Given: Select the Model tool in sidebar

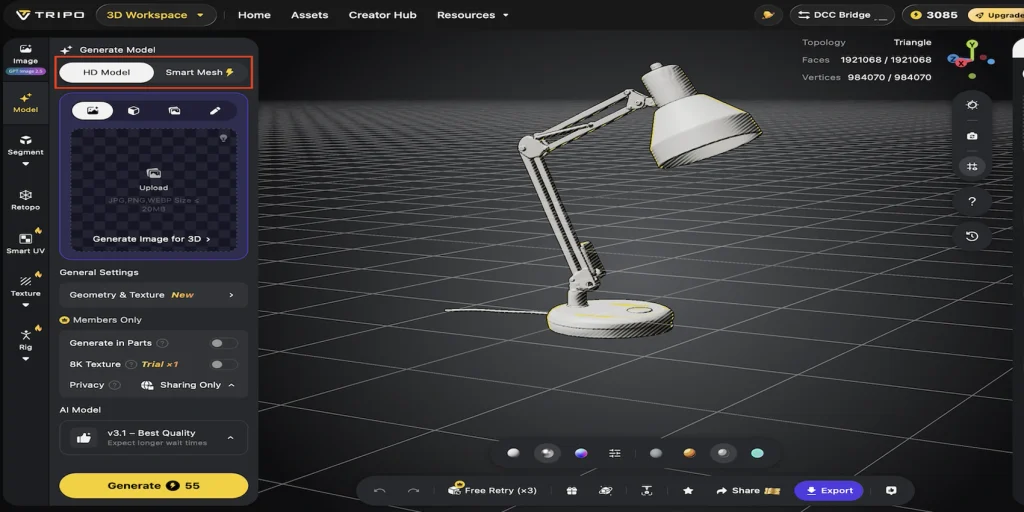Looking at the screenshot, I should pos(25,103).
